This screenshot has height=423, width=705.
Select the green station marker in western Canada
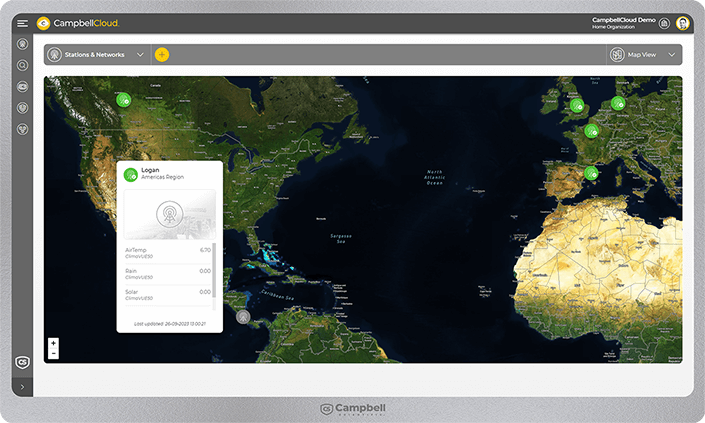(123, 99)
